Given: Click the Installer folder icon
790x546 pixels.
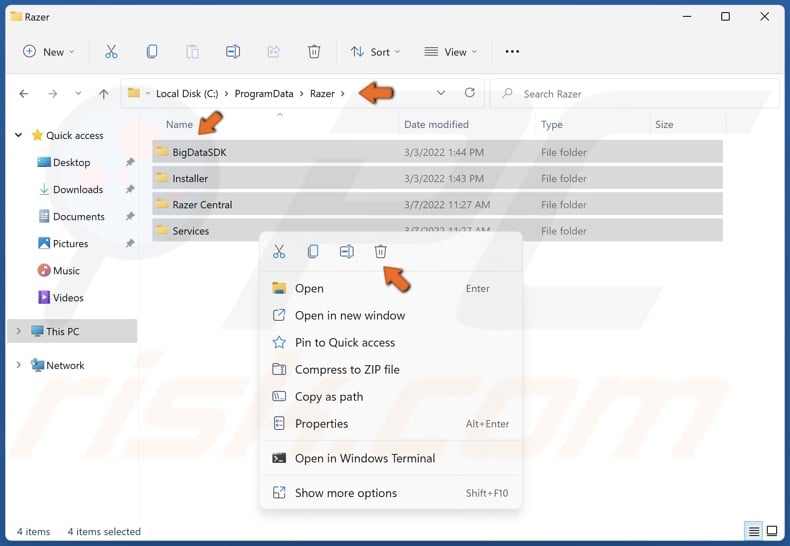Looking at the screenshot, I should 162,177.
